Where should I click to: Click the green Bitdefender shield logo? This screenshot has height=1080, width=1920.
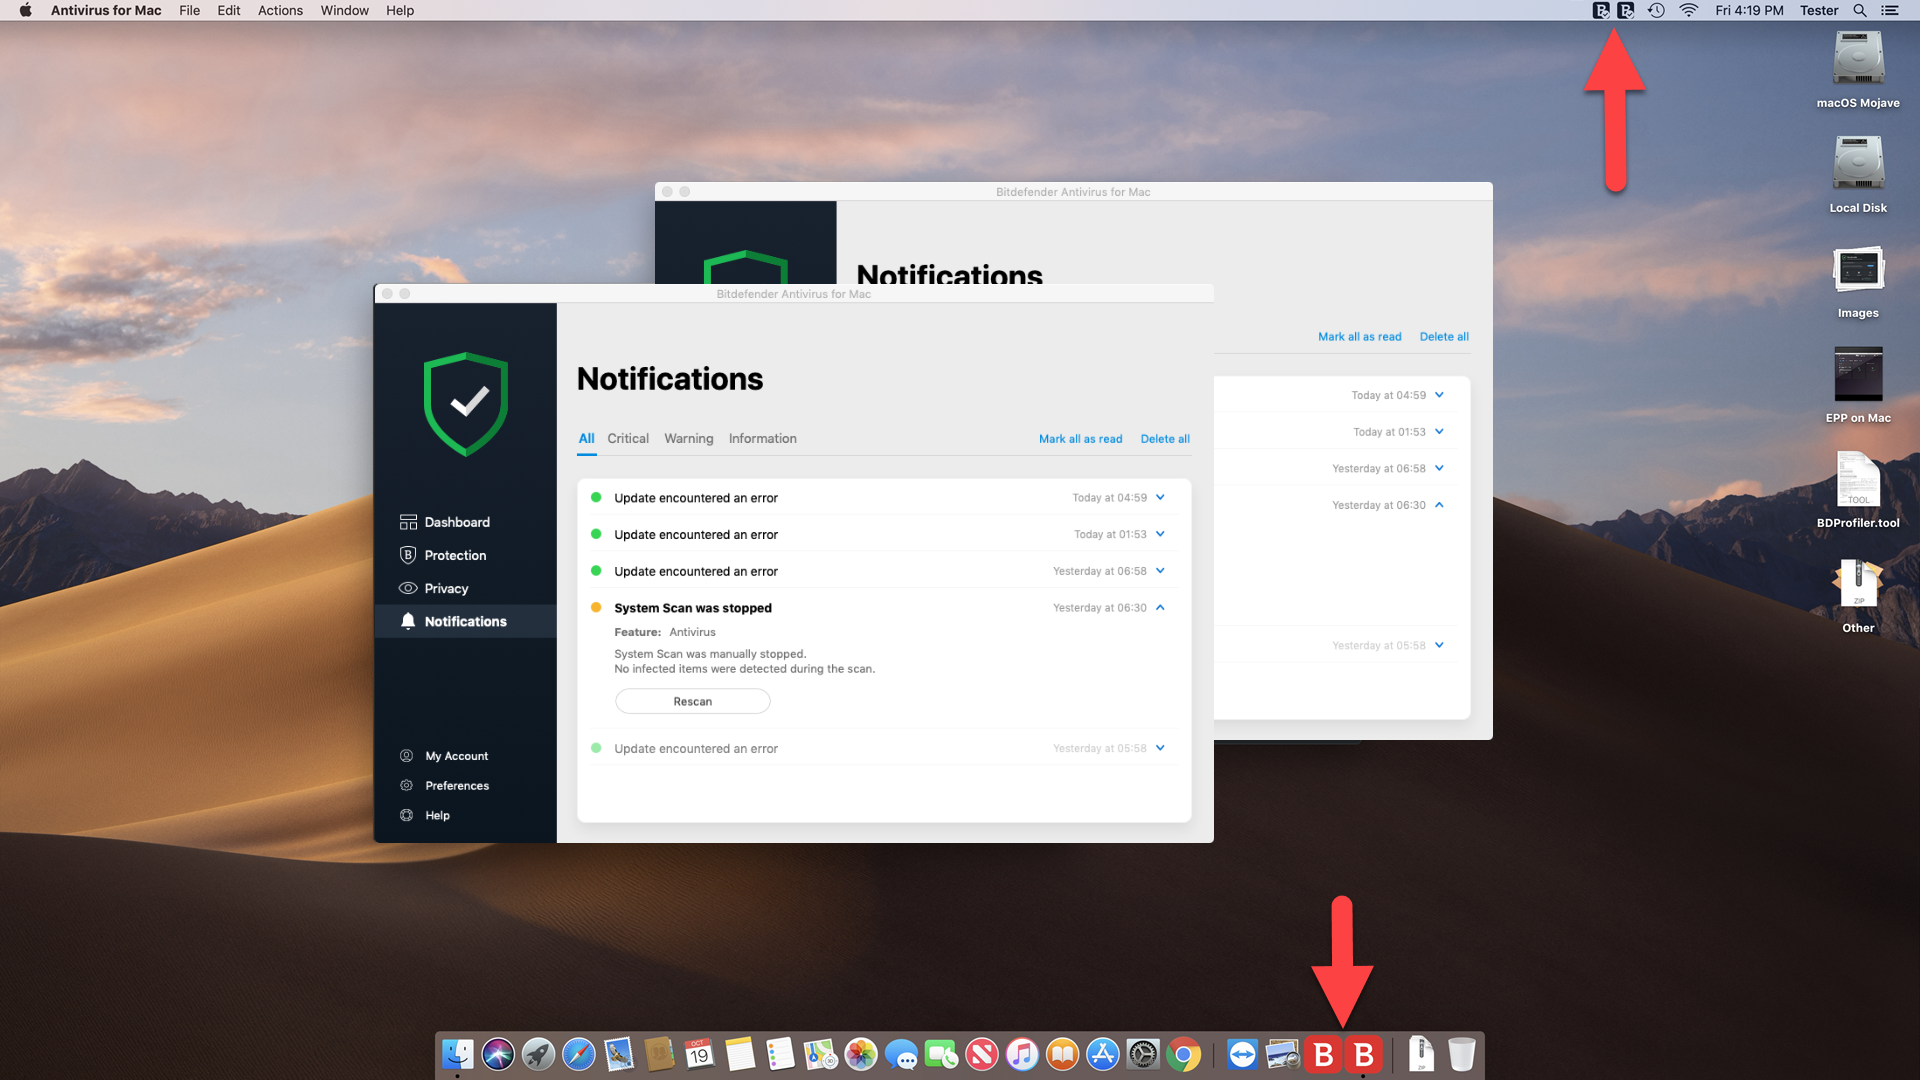click(464, 404)
